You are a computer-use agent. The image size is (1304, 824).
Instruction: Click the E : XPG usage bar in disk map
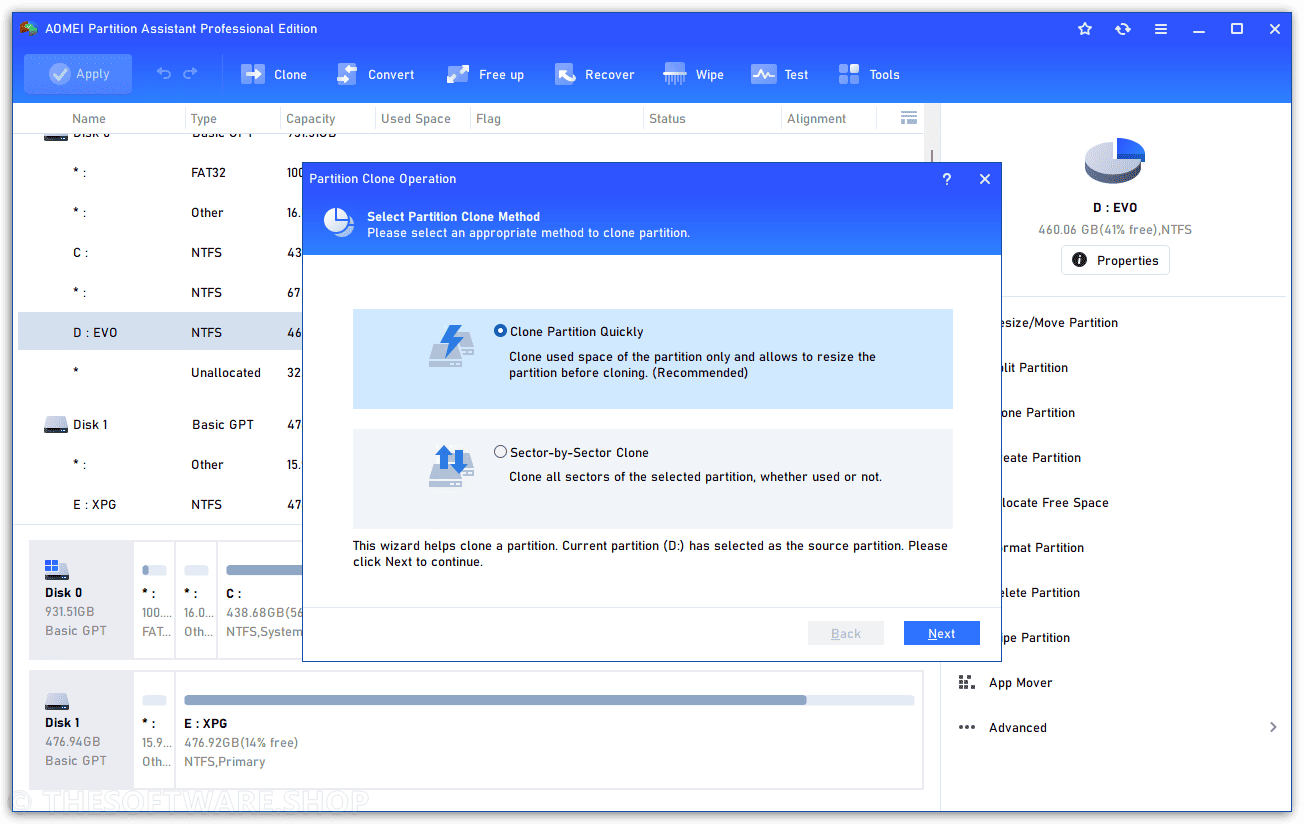[x=549, y=701]
